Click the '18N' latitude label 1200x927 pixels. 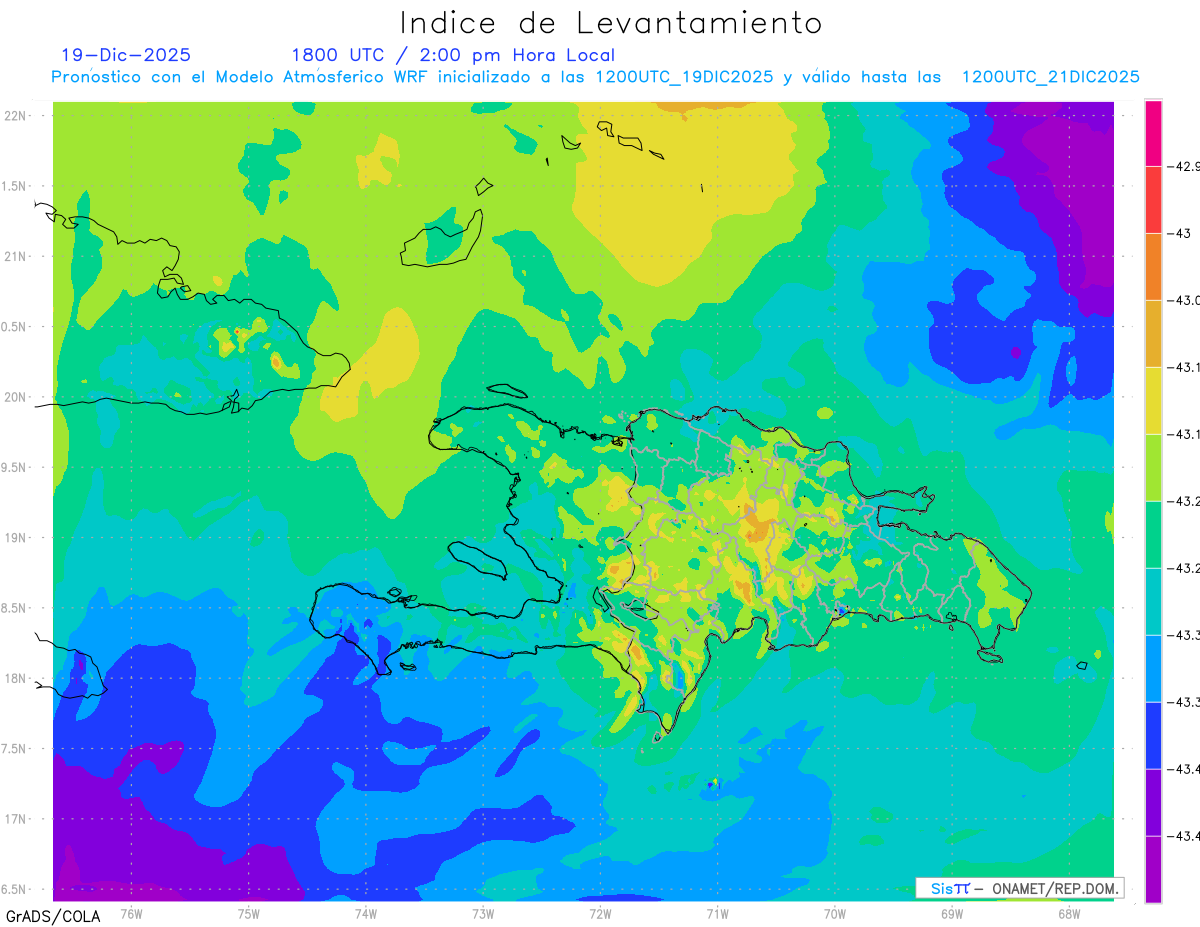tap(16, 678)
